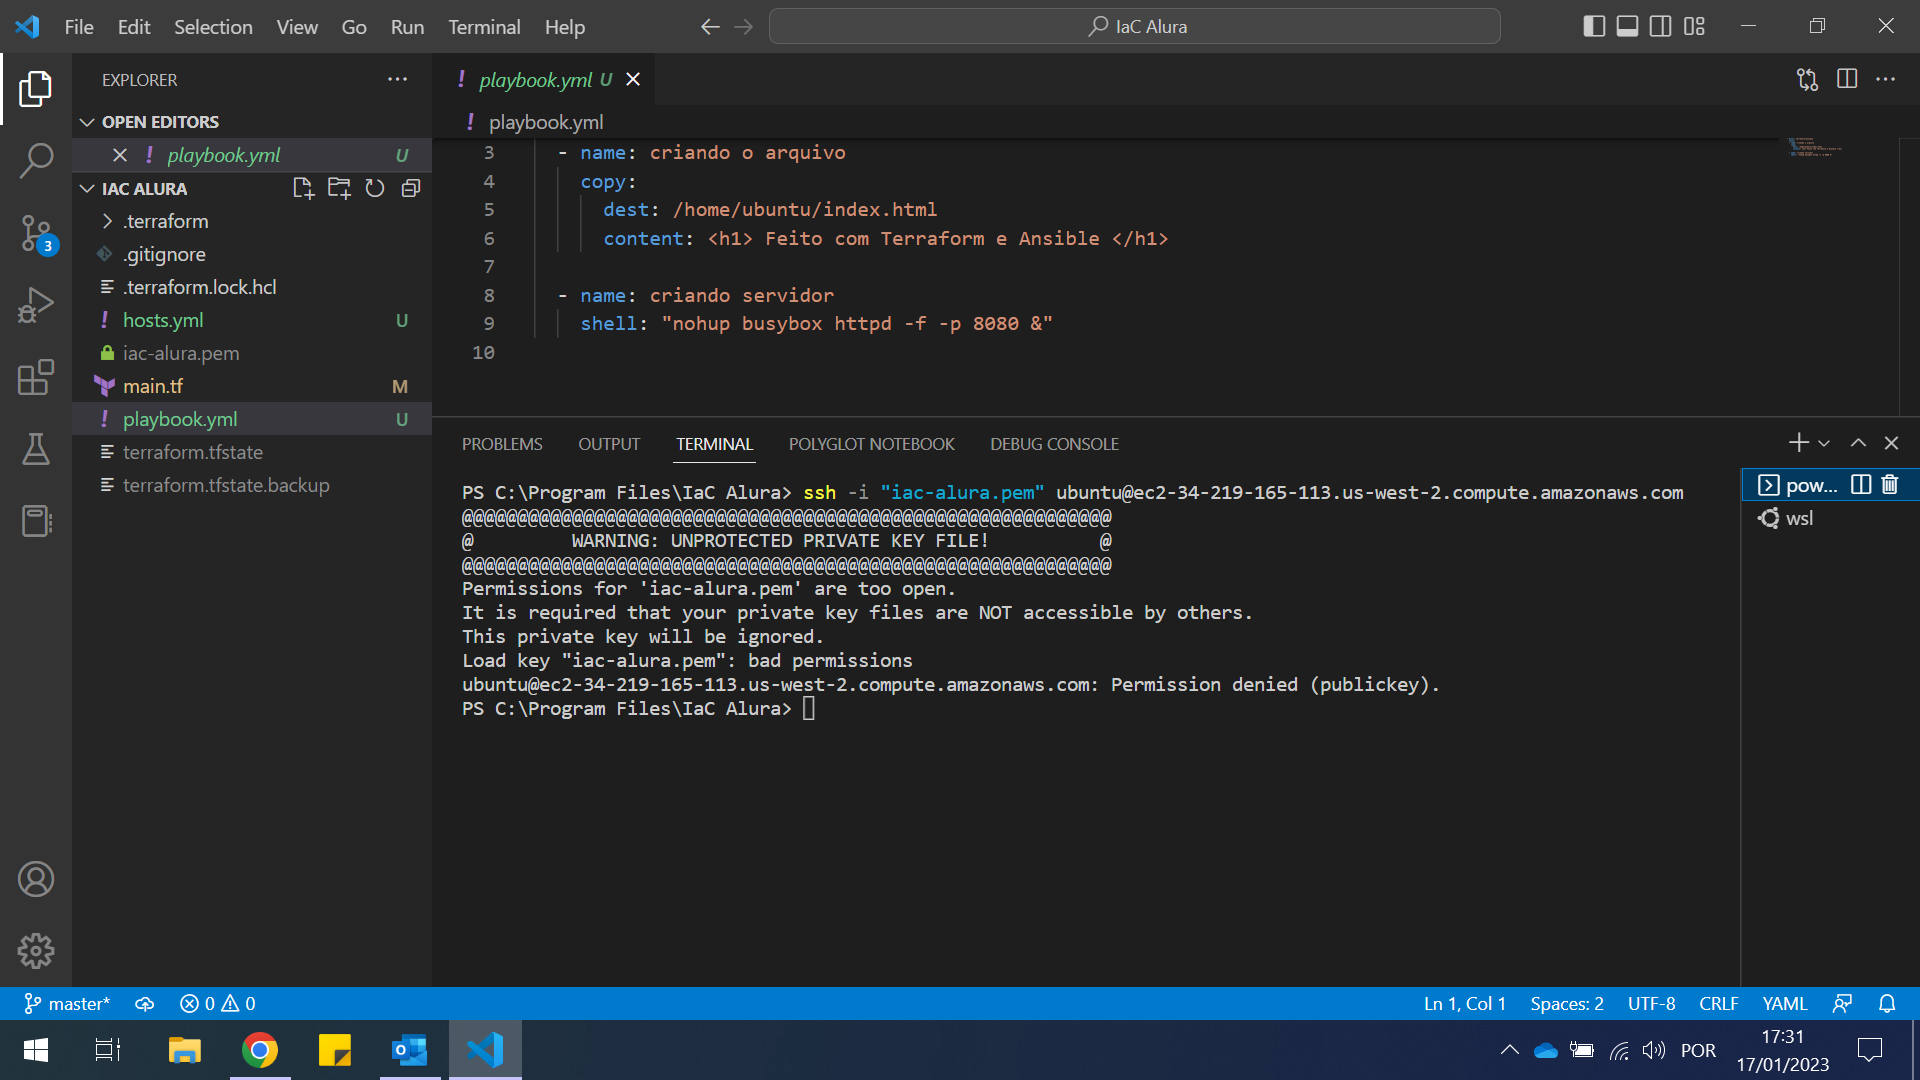Toggle primary side bar visibility
1920x1080 pixels.
[1595, 27]
